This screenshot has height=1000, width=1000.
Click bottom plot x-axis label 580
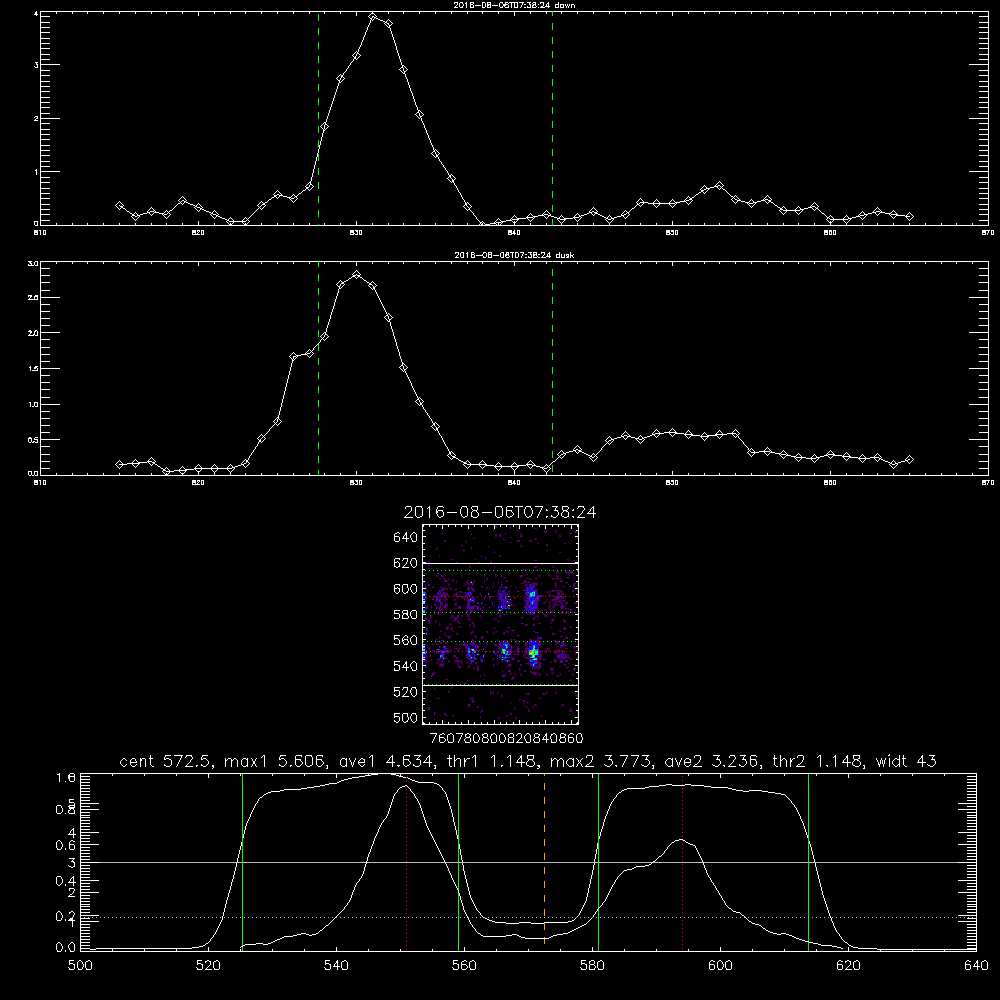(592, 966)
